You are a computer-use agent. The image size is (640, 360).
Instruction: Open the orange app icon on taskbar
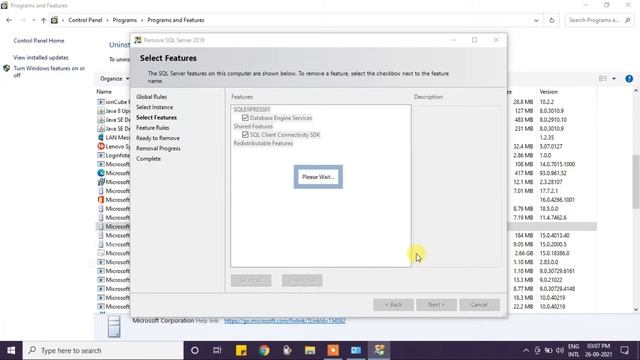click(333, 350)
